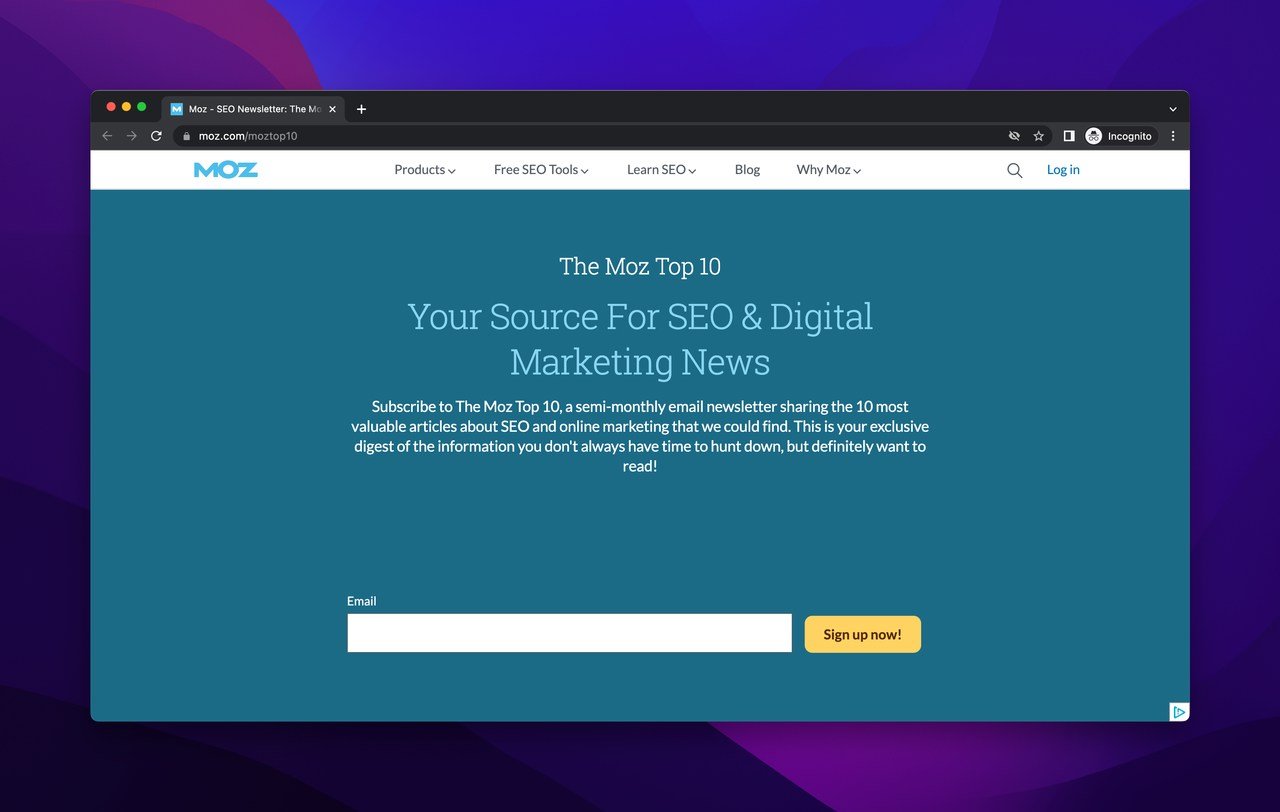The height and width of the screenshot is (812, 1280).
Task: Click the tab search down chevron
Action: pos(1173,109)
